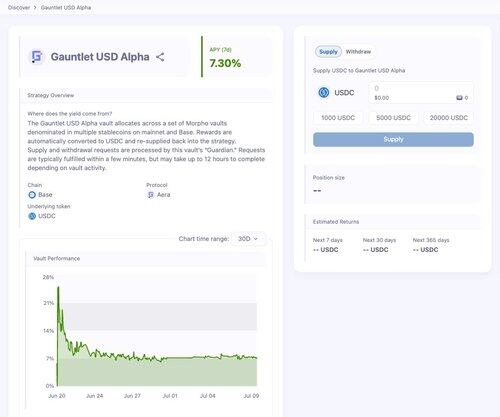Viewport: 500px width, 417px height.
Task: Click the $0.00 value under amount field
Action: coord(382,98)
